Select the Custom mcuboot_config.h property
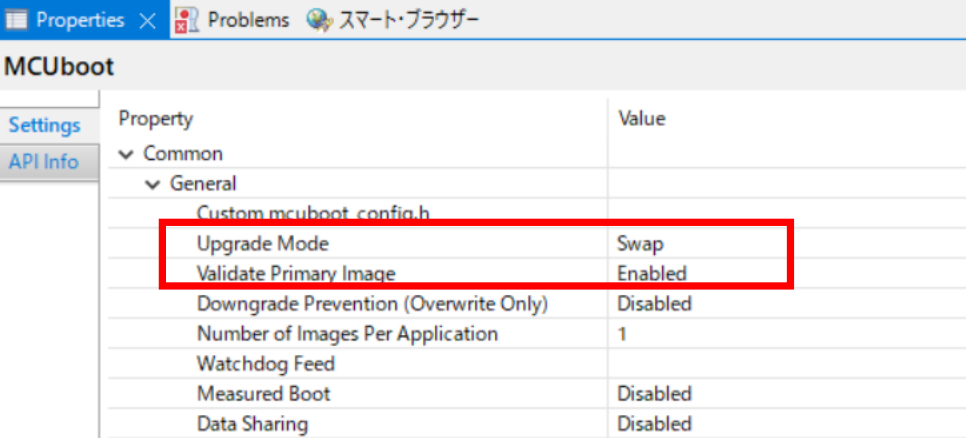The width and height of the screenshot is (980, 443). click(x=313, y=214)
